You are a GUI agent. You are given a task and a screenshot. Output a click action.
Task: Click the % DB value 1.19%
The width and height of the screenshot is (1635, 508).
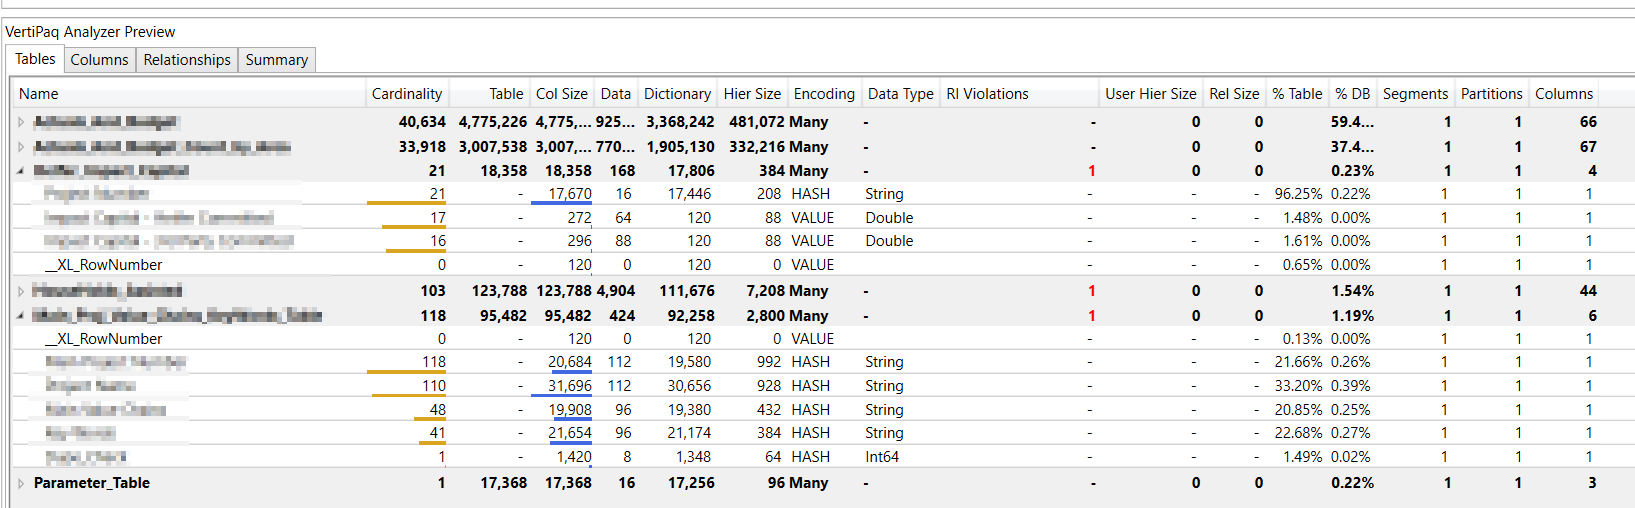(x=1352, y=316)
